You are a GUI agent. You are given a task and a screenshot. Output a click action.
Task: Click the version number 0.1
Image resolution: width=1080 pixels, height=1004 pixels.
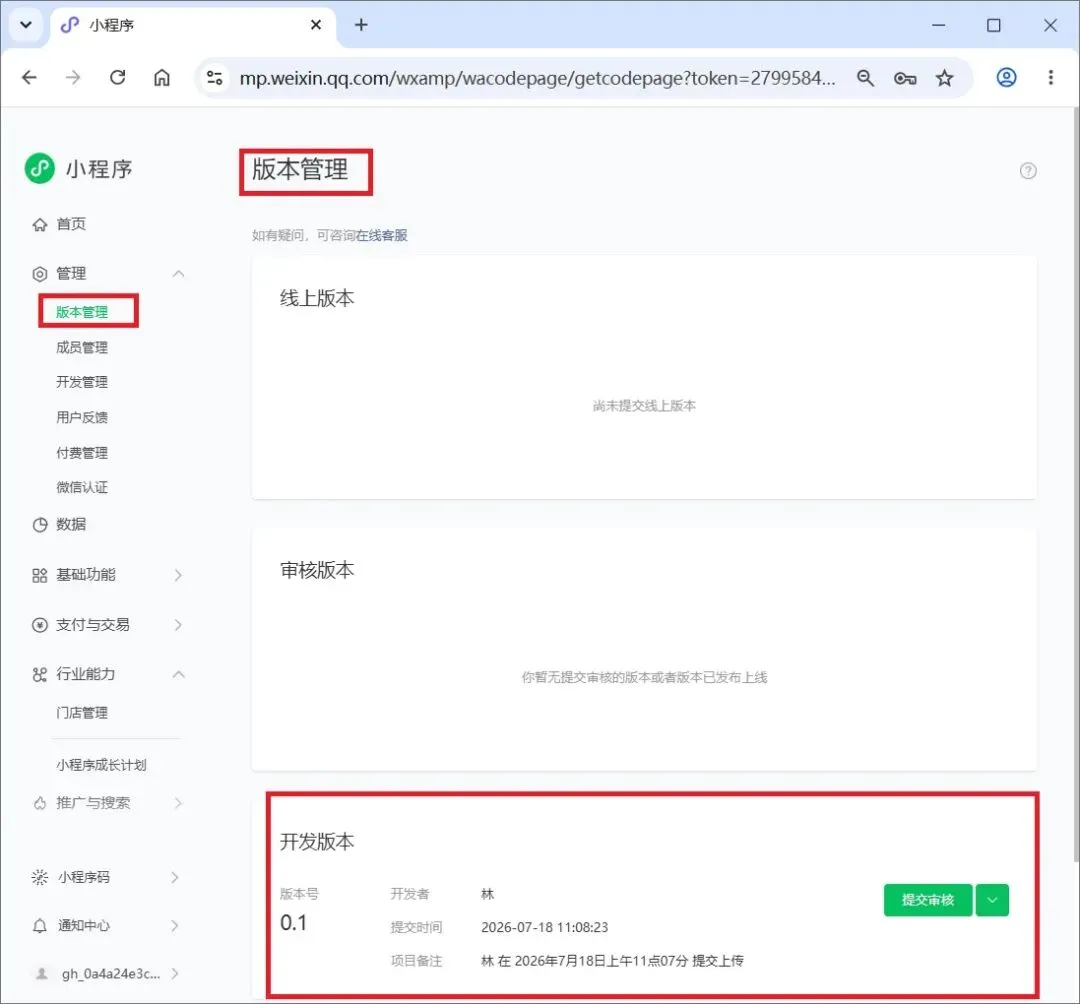pos(293,923)
